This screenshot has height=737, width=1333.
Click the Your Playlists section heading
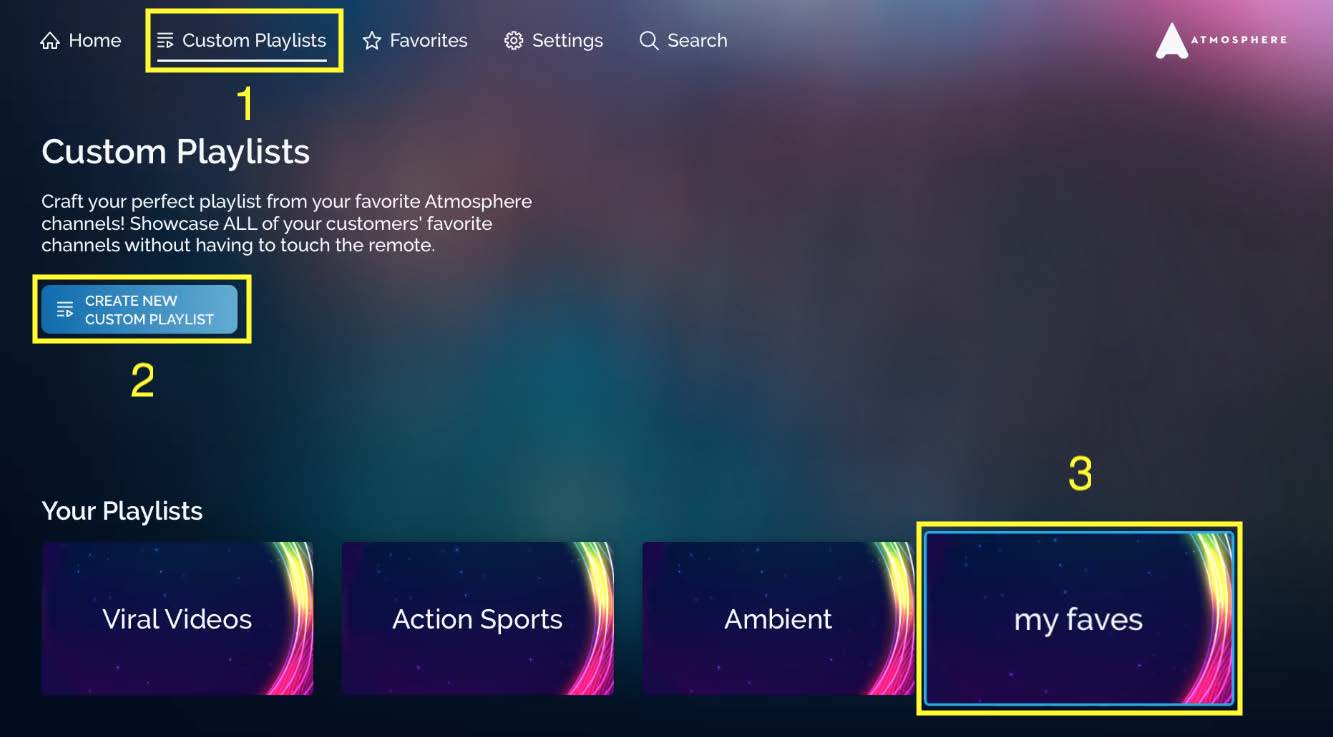[x=122, y=511]
